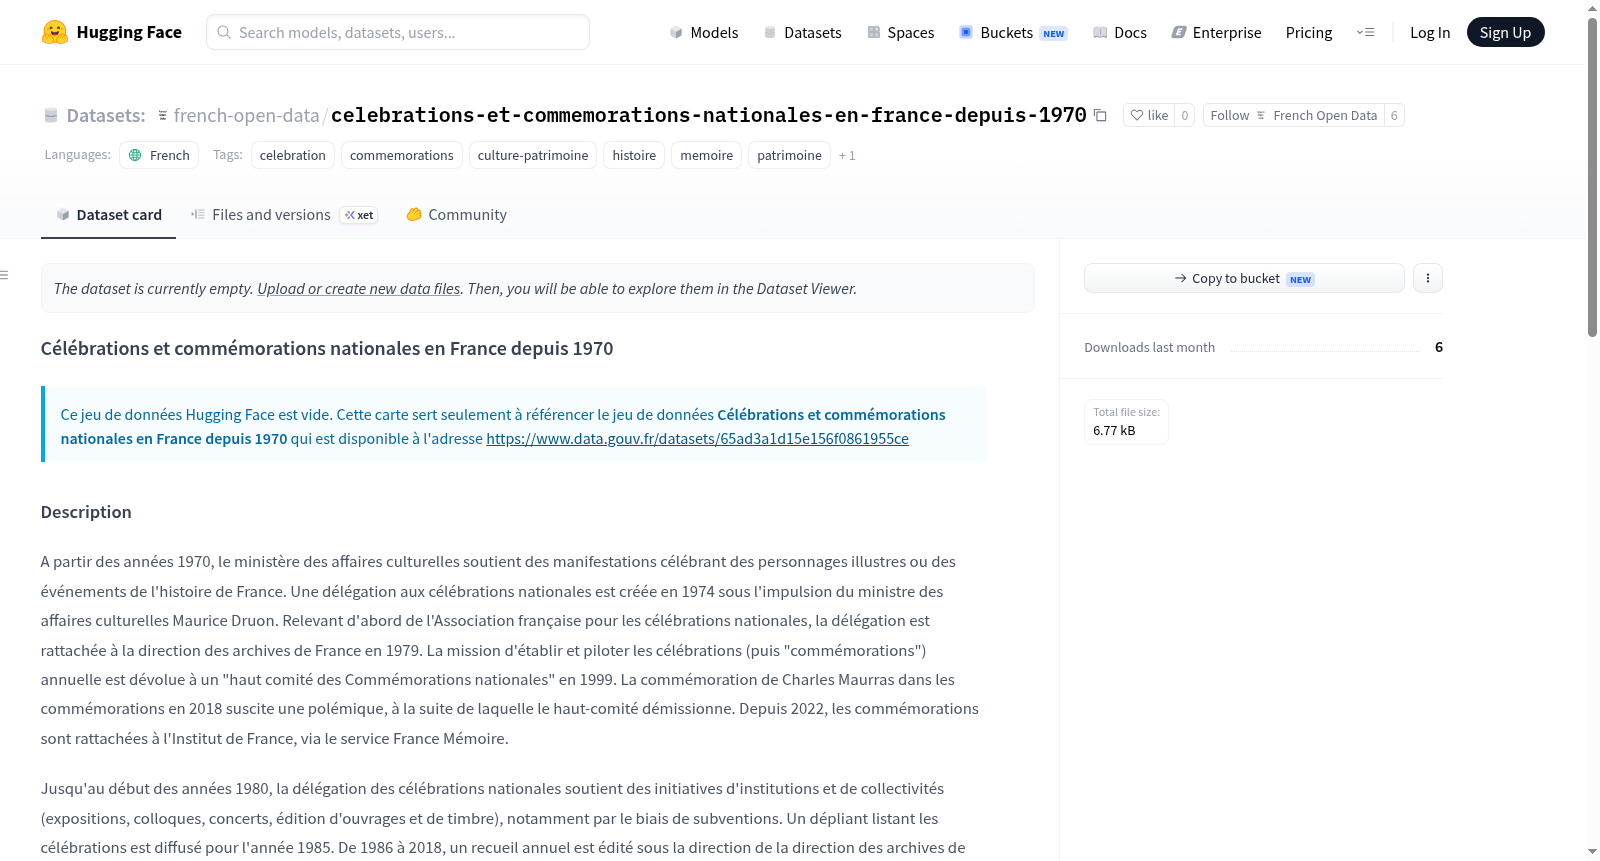This screenshot has width=1600, height=861.
Task: Select the memoire tag
Action: (707, 155)
